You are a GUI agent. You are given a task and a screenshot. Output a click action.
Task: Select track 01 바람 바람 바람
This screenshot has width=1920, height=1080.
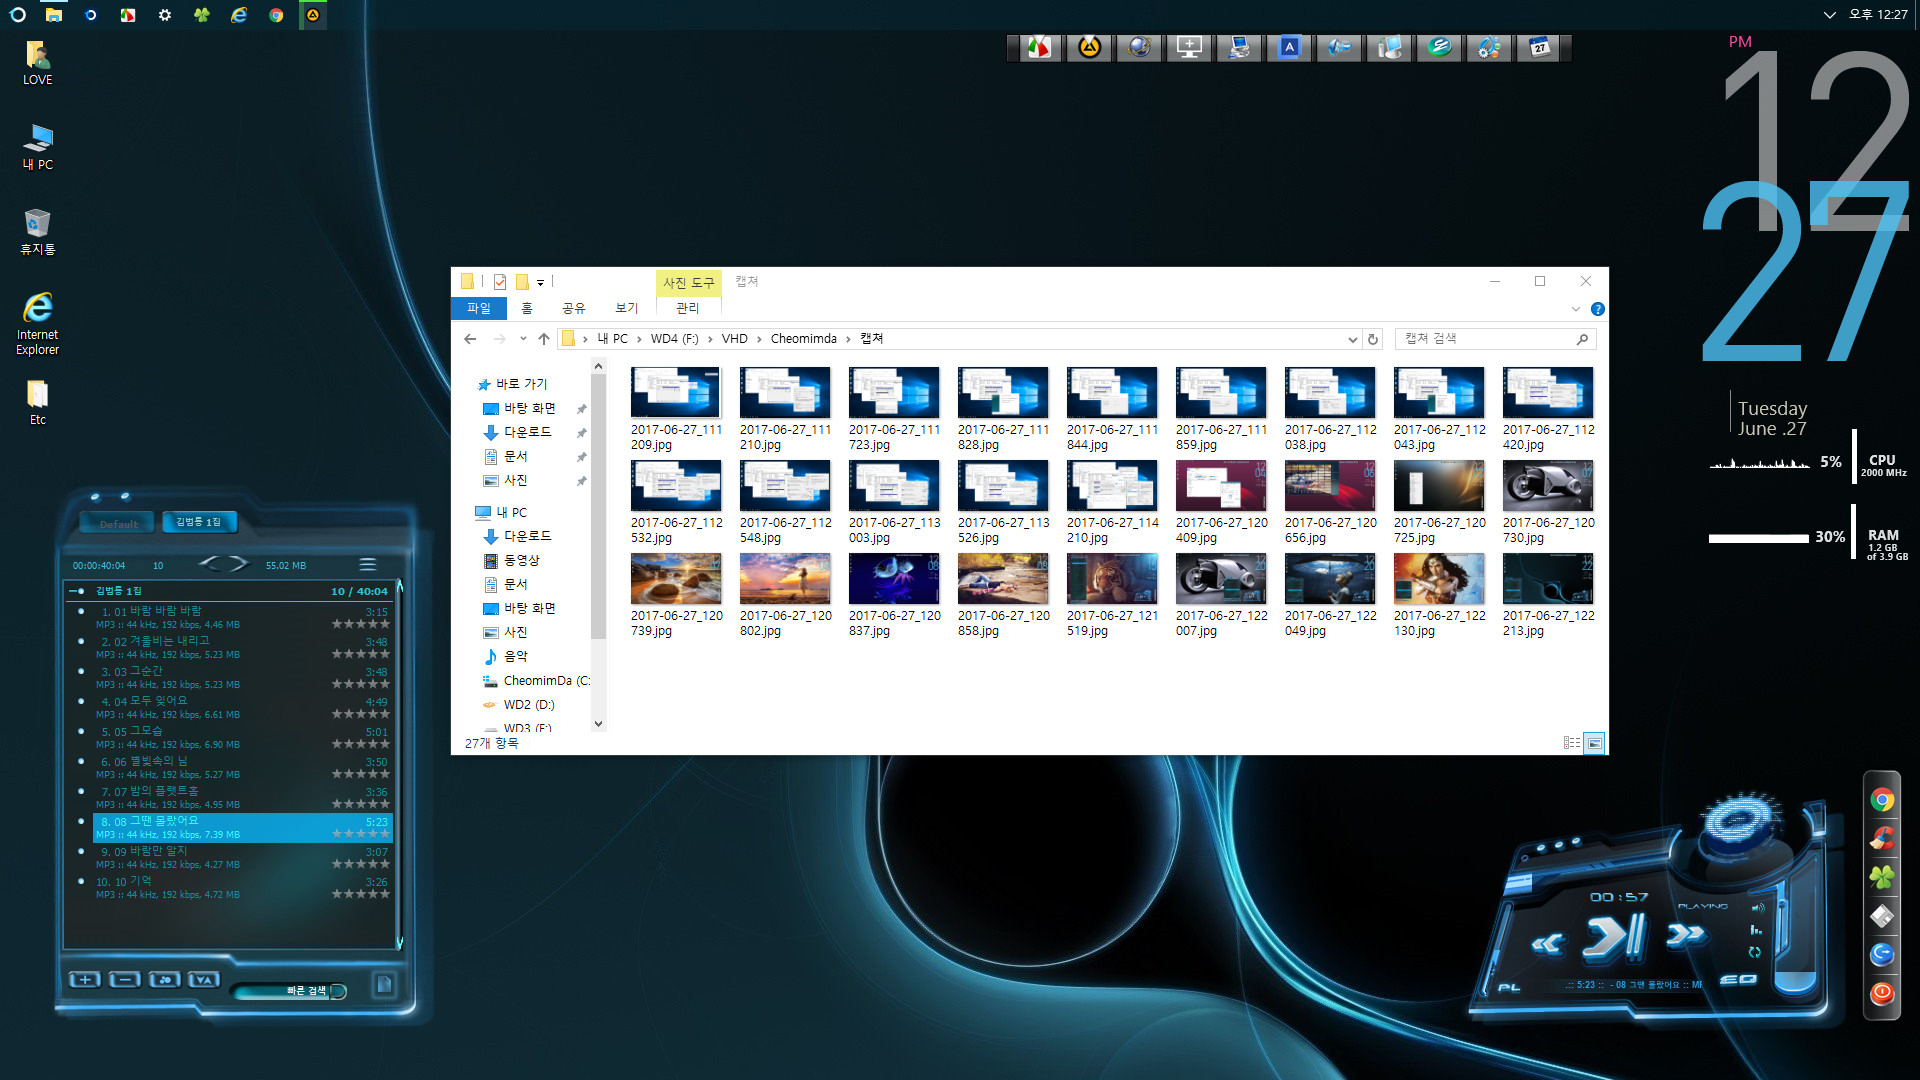(241, 617)
